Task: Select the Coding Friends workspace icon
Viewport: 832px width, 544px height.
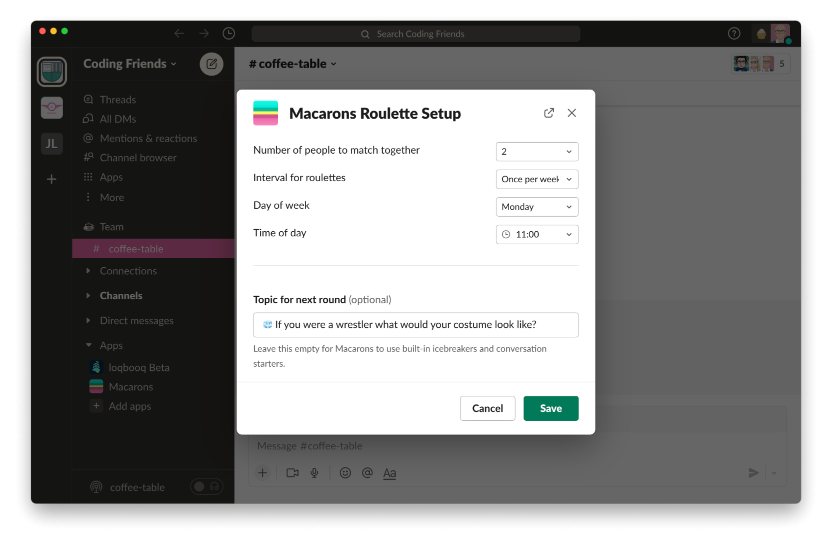Action: [x=52, y=72]
